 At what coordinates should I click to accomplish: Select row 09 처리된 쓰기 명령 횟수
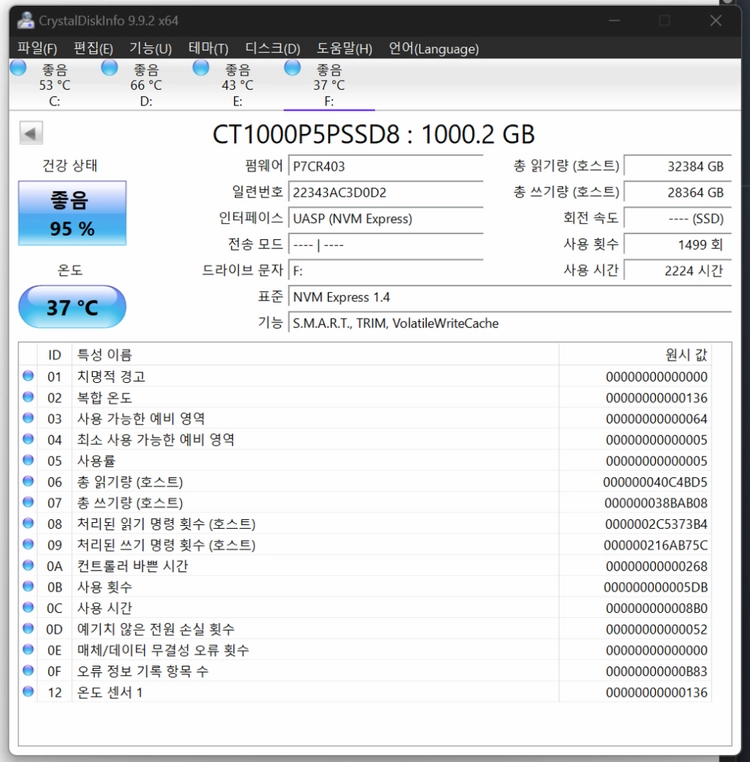point(365,545)
